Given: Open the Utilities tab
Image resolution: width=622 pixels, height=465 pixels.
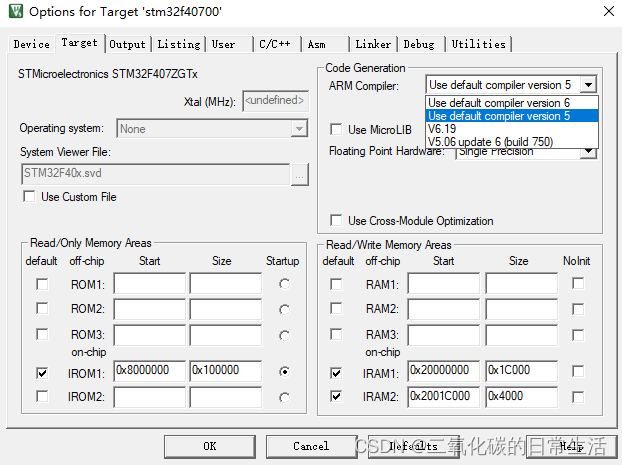Looking at the screenshot, I should (x=478, y=44).
